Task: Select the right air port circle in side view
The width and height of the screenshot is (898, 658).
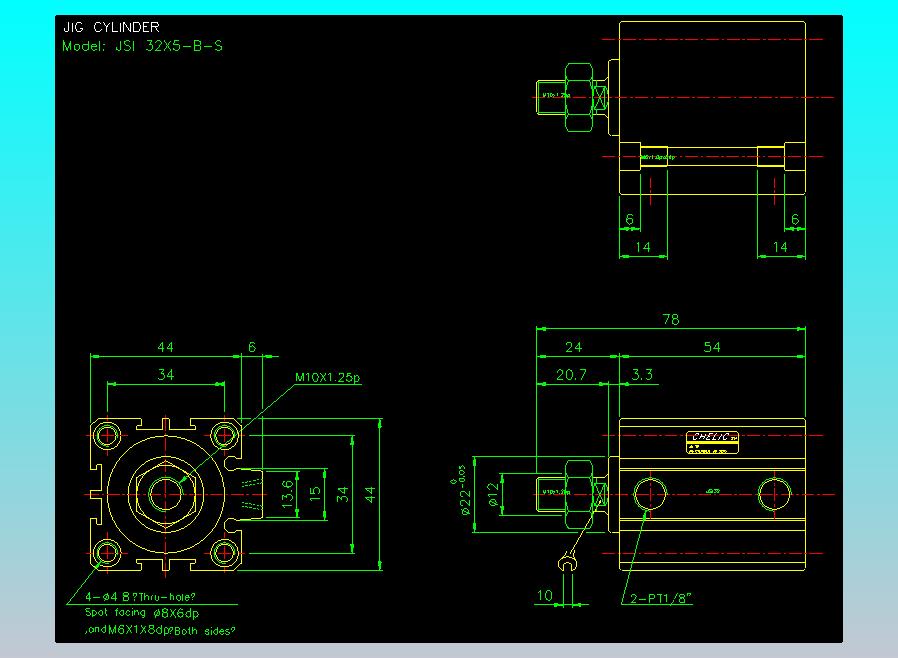Action: pos(773,493)
